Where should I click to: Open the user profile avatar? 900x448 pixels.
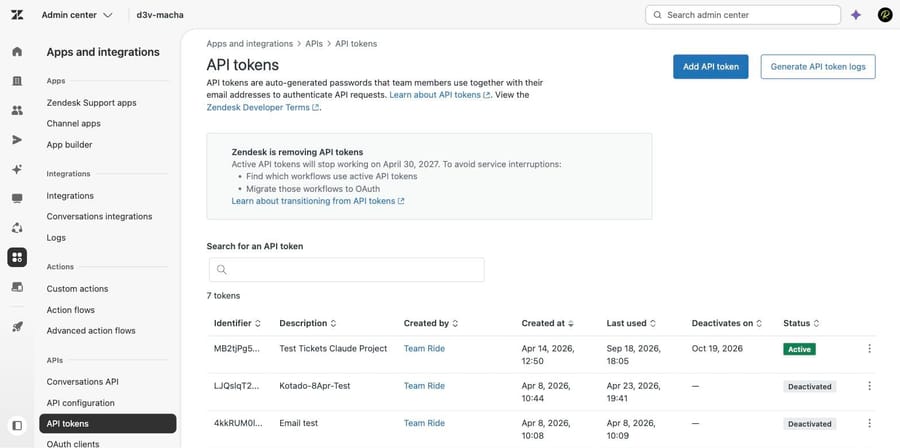(x=885, y=15)
